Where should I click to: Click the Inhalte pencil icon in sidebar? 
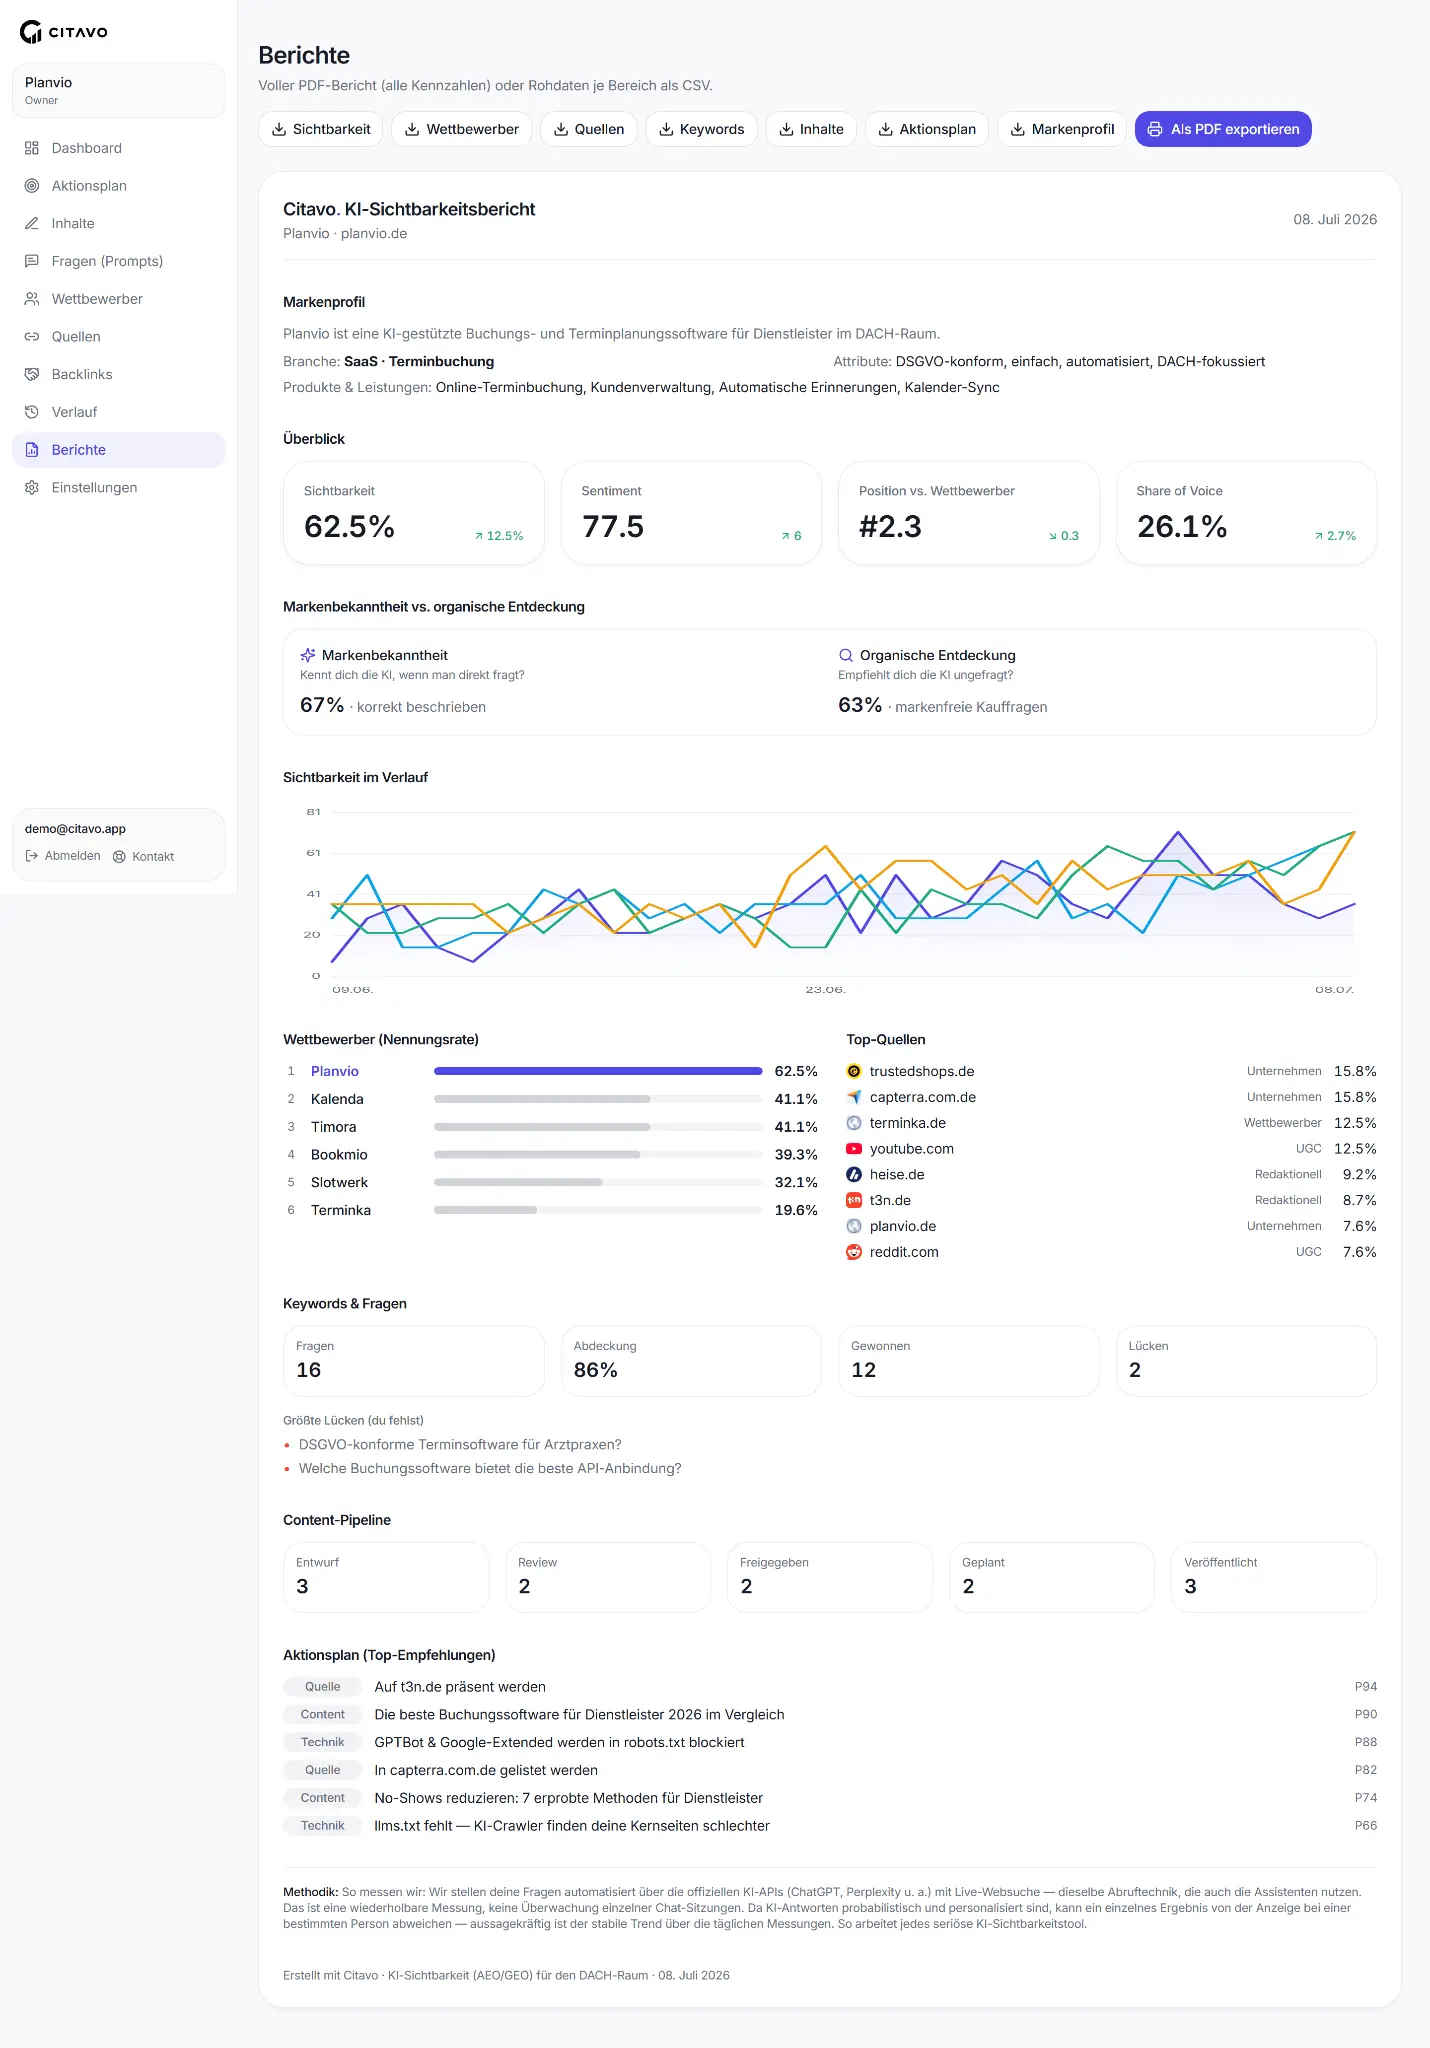[x=32, y=224]
